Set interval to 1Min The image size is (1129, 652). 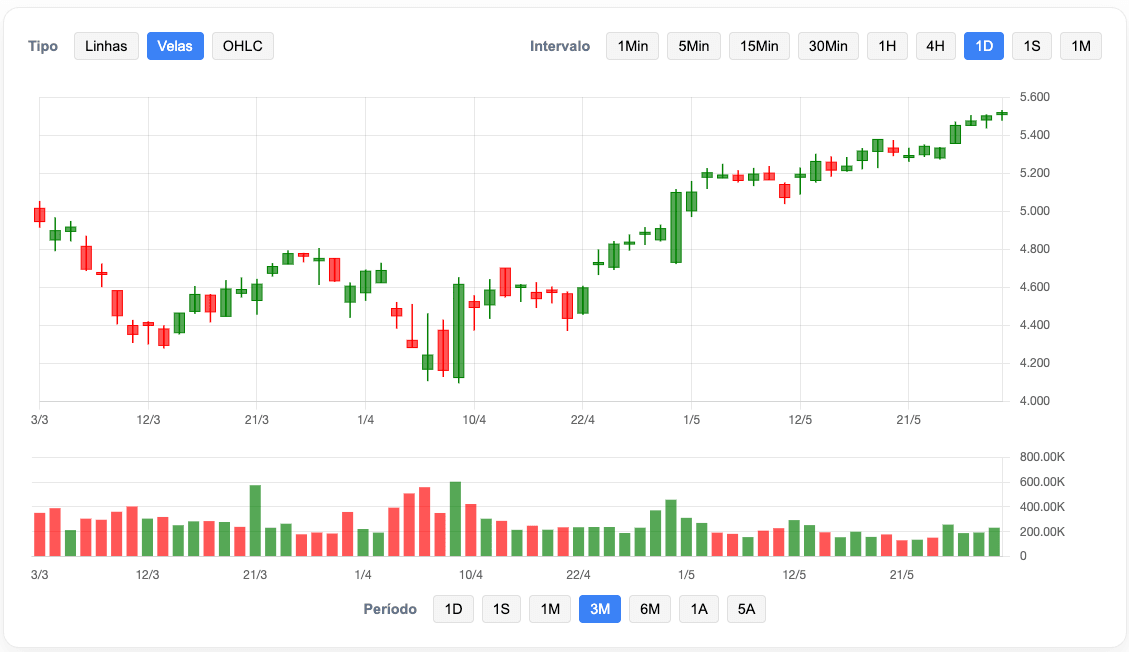coord(632,46)
